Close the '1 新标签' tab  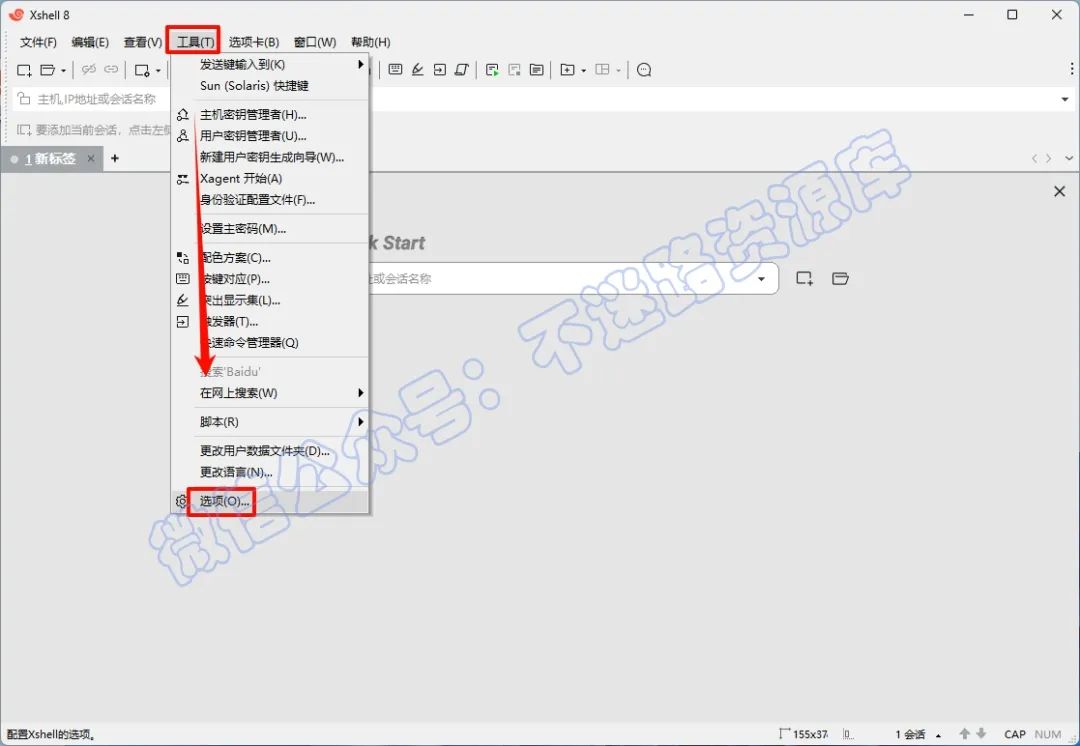pos(91,158)
